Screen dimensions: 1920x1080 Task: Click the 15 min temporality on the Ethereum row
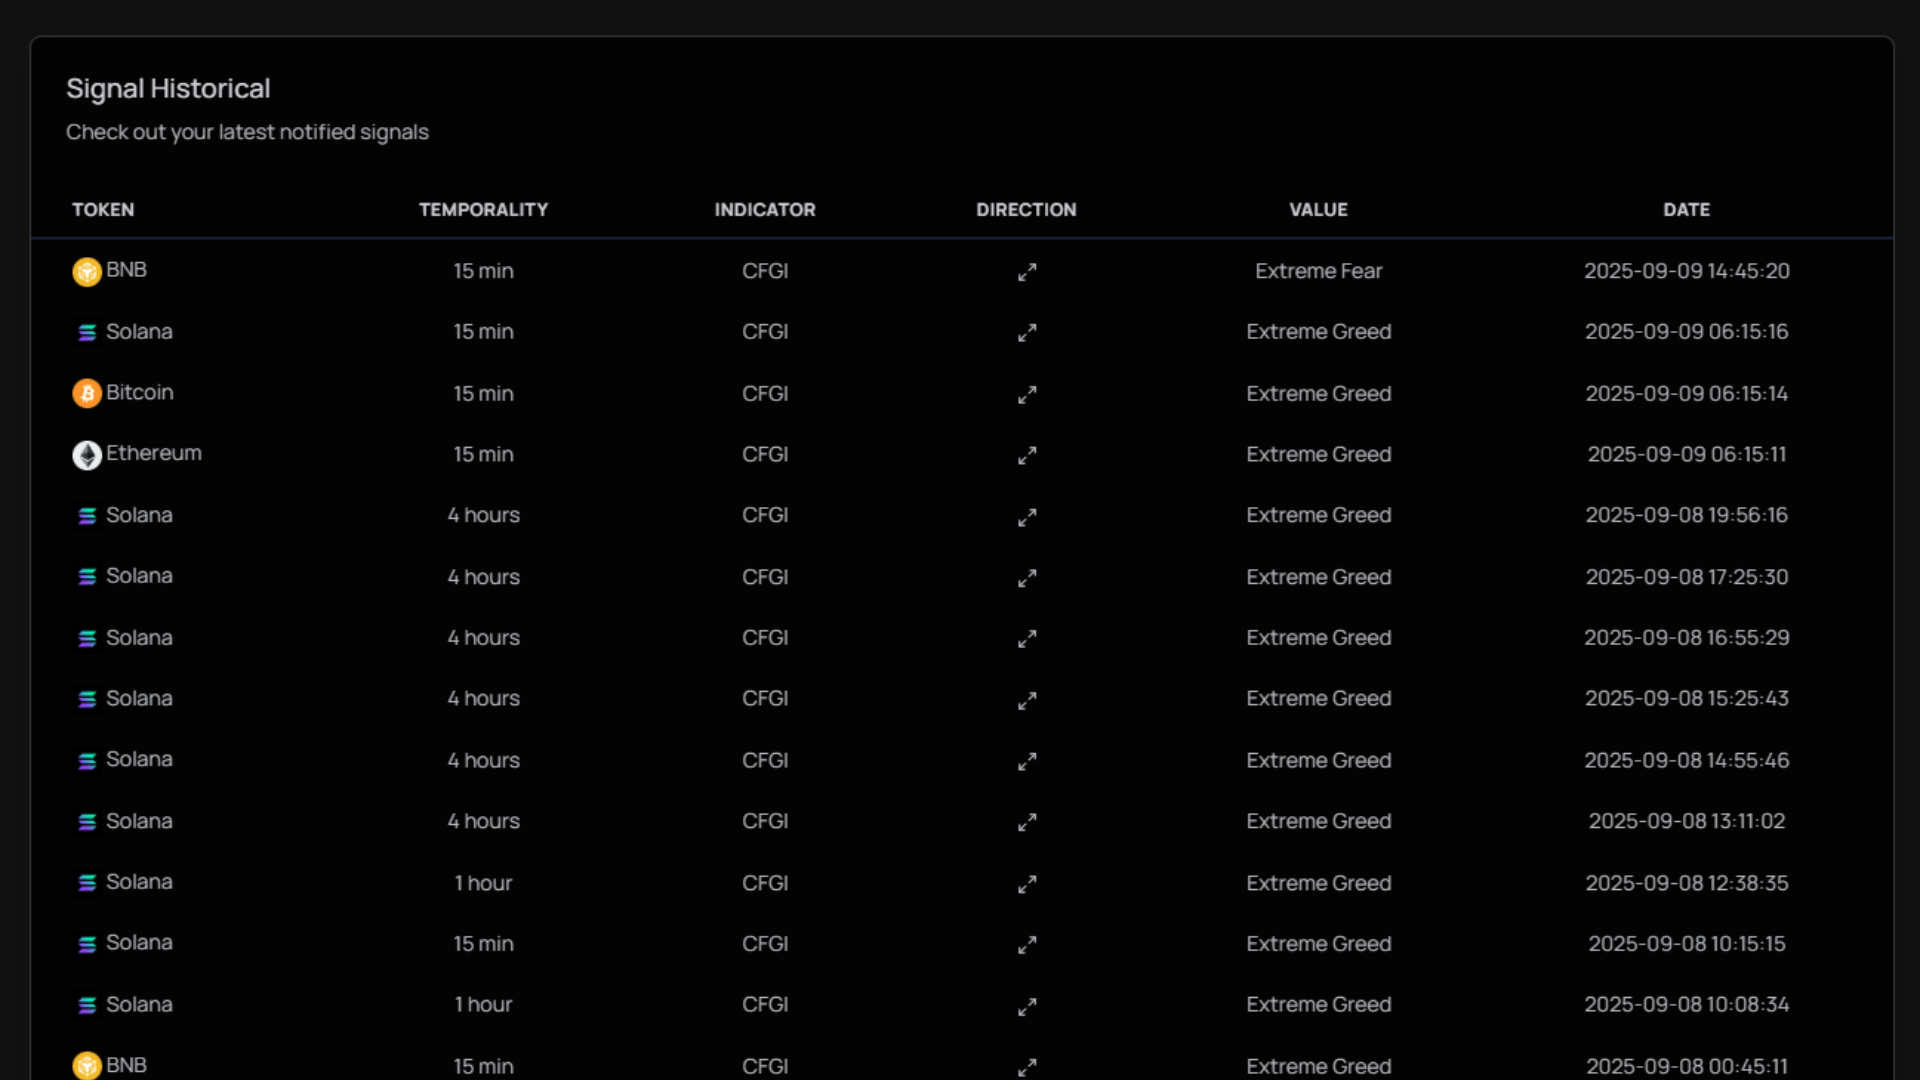483,455
